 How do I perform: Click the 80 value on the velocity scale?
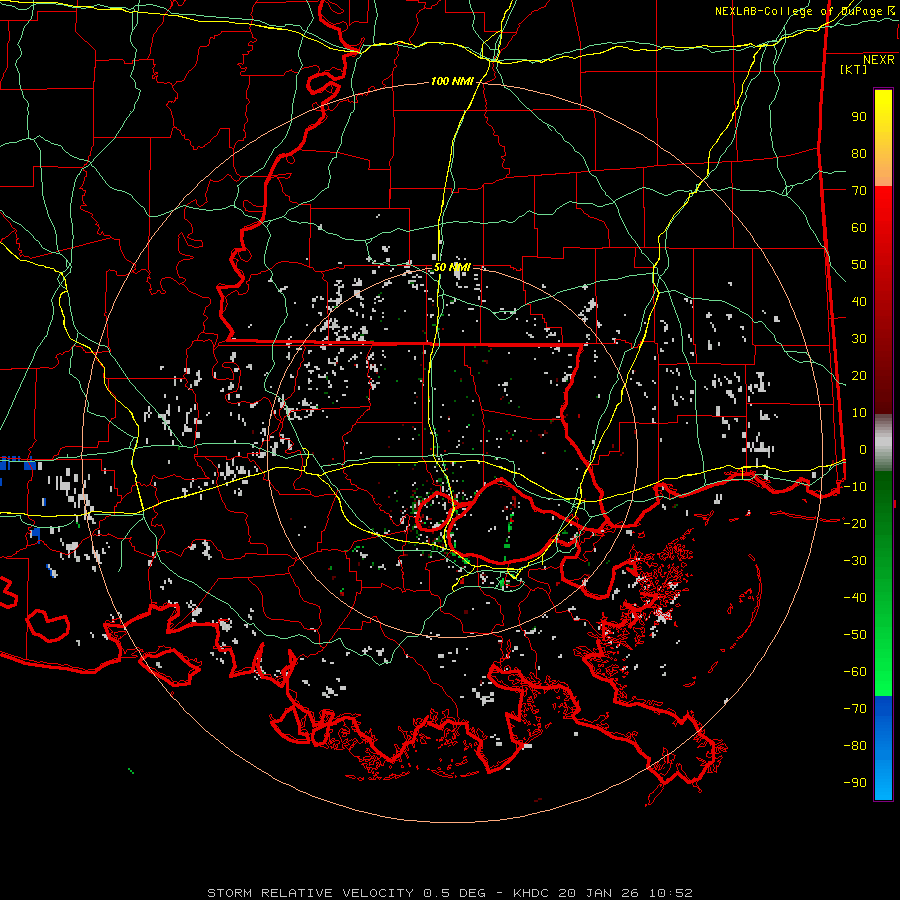(x=859, y=154)
